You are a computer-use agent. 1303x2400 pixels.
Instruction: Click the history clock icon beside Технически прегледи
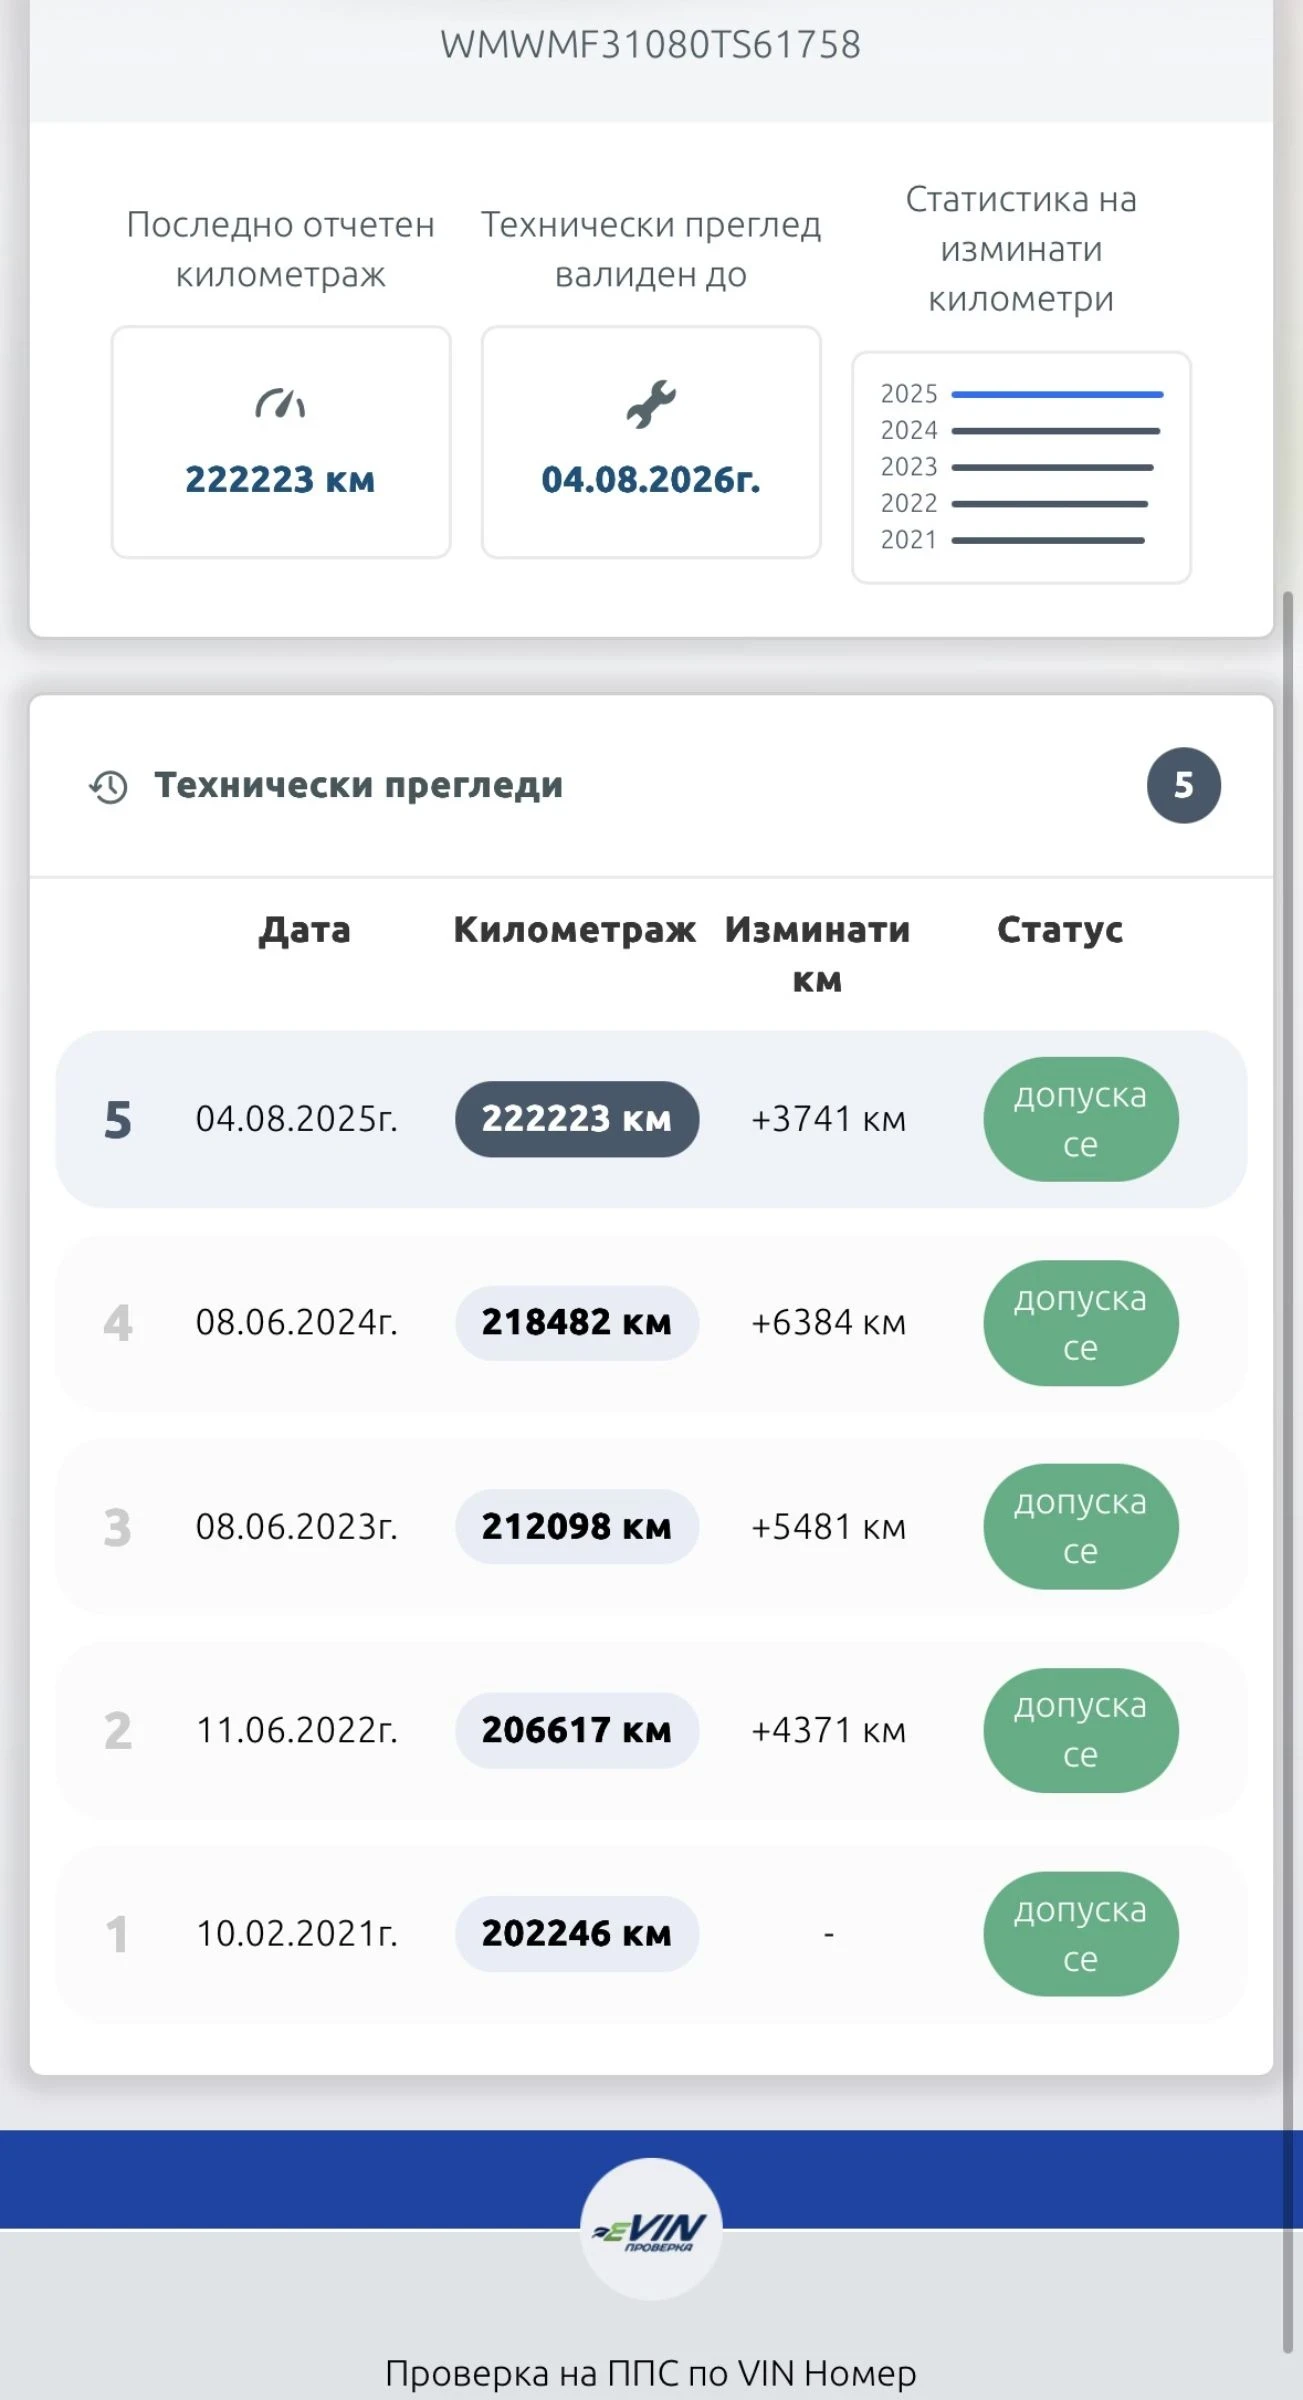point(108,787)
